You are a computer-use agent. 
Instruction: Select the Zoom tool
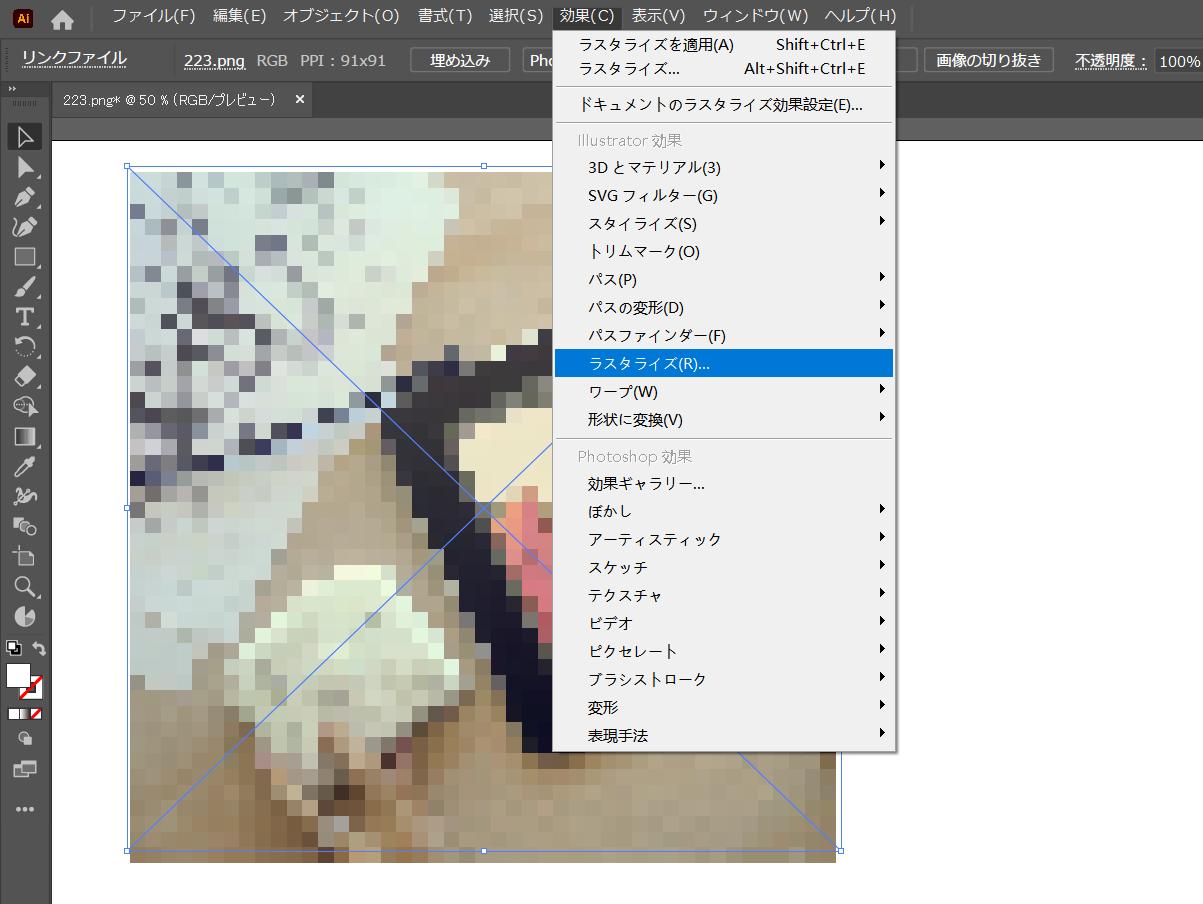pyautogui.click(x=25, y=586)
